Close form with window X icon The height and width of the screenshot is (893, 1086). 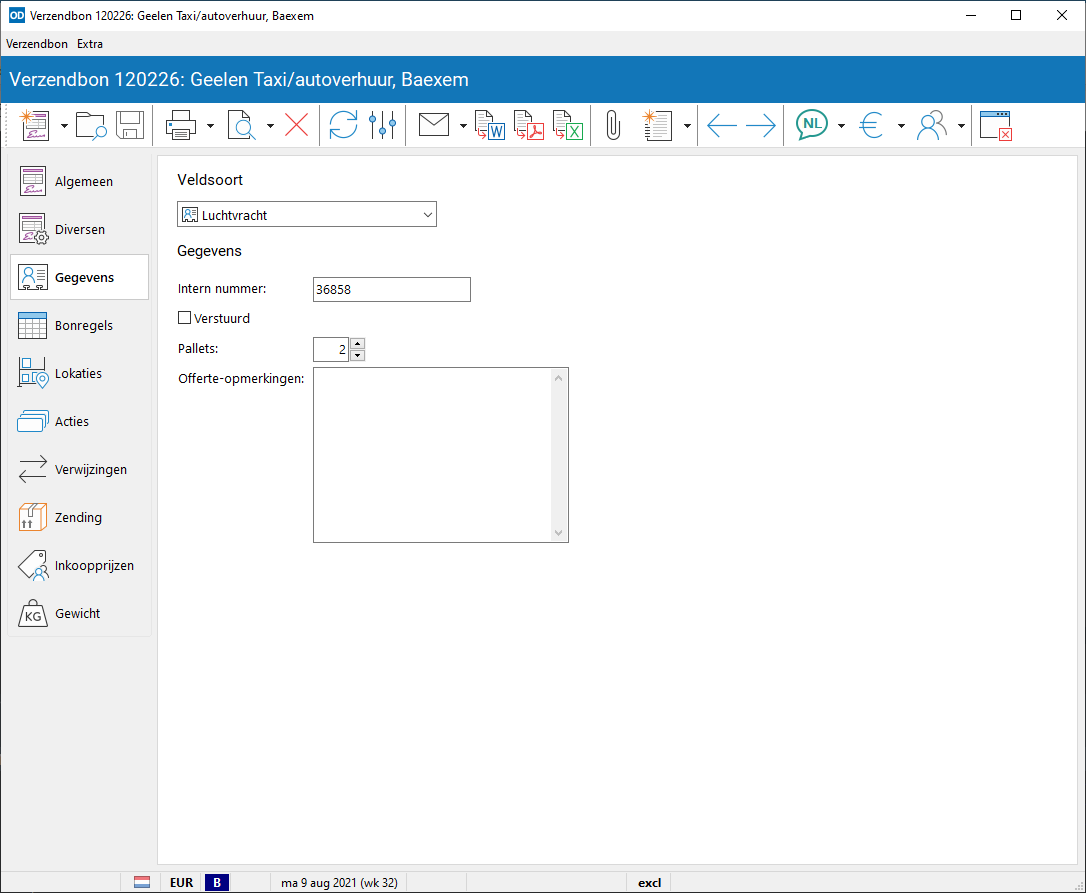coord(996,125)
